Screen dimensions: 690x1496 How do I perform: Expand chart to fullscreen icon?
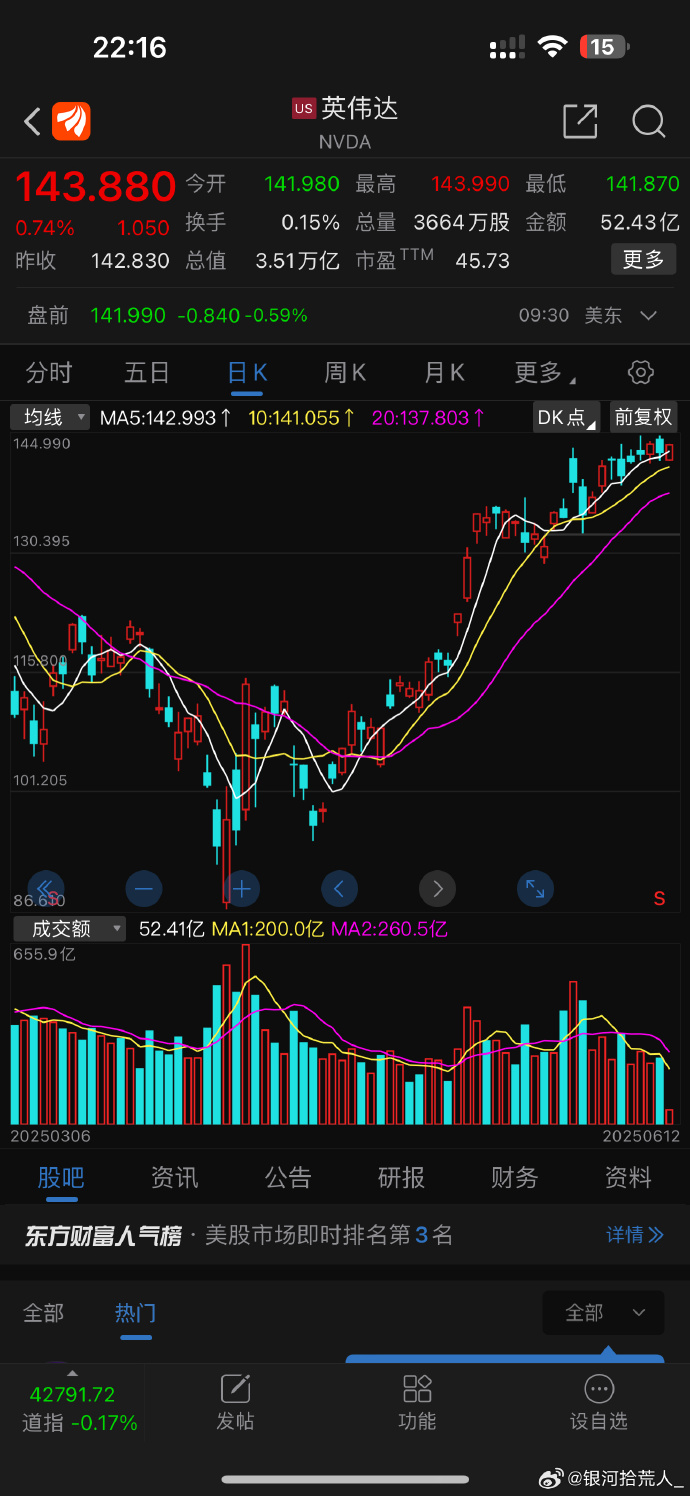[535, 888]
